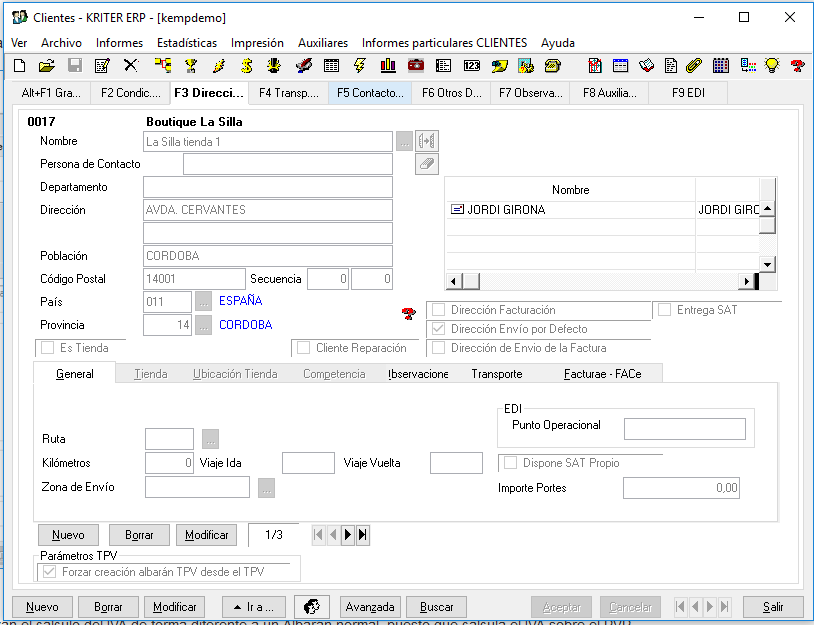Image resolution: width=814 pixels, height=625 pixels.
Task: Click the open book toolbar icon
Action: [x=646, y=65]
